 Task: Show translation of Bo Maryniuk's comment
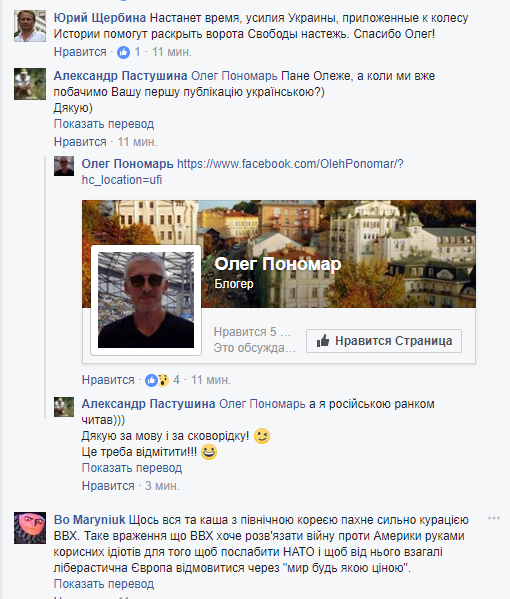pyautogui.click(x=104, y=584)
